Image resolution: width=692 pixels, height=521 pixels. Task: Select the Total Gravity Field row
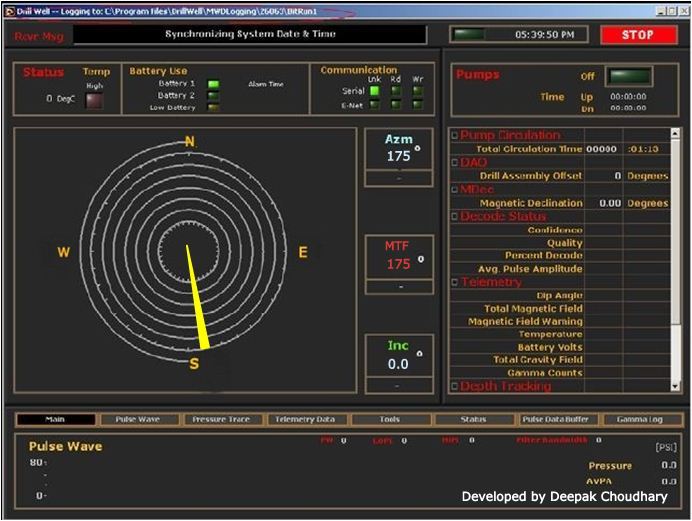(x=560, y=360)
